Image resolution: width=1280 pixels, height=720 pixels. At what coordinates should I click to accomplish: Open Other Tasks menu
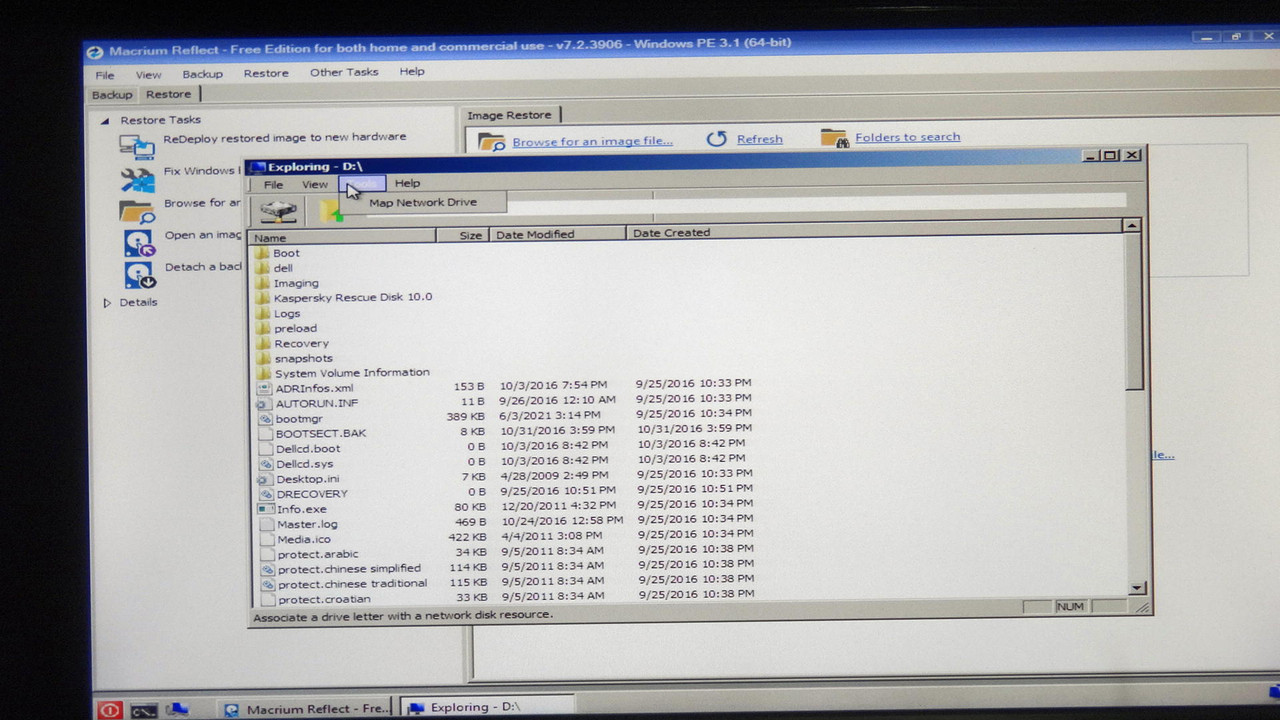(344, 72)
